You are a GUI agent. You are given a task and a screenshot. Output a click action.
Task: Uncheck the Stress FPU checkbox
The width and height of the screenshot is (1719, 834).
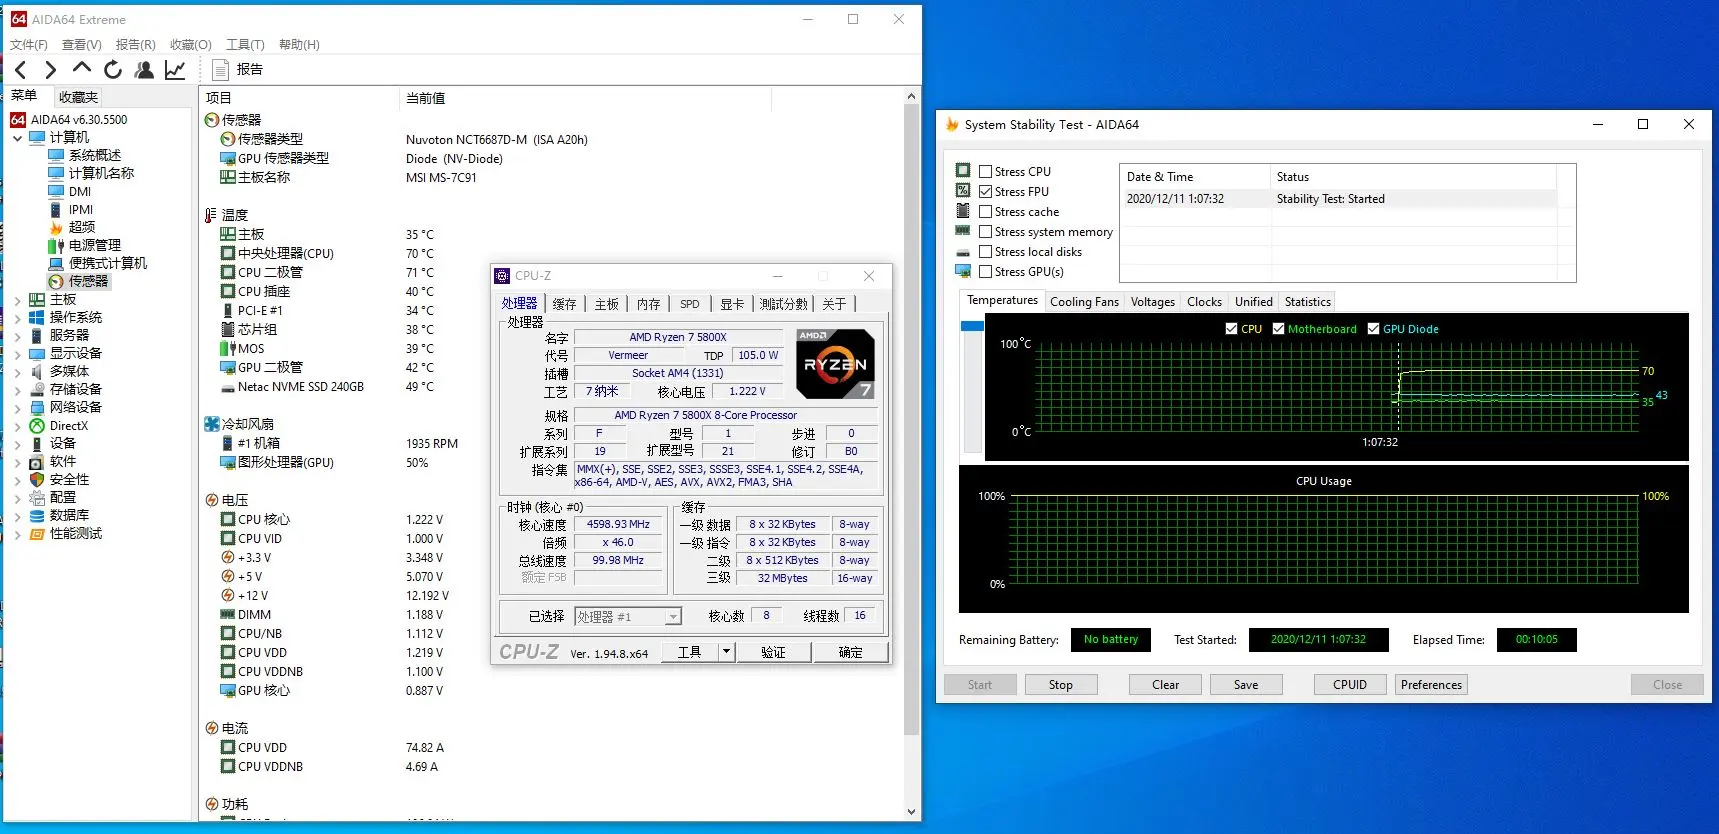[x=986, y=191]
